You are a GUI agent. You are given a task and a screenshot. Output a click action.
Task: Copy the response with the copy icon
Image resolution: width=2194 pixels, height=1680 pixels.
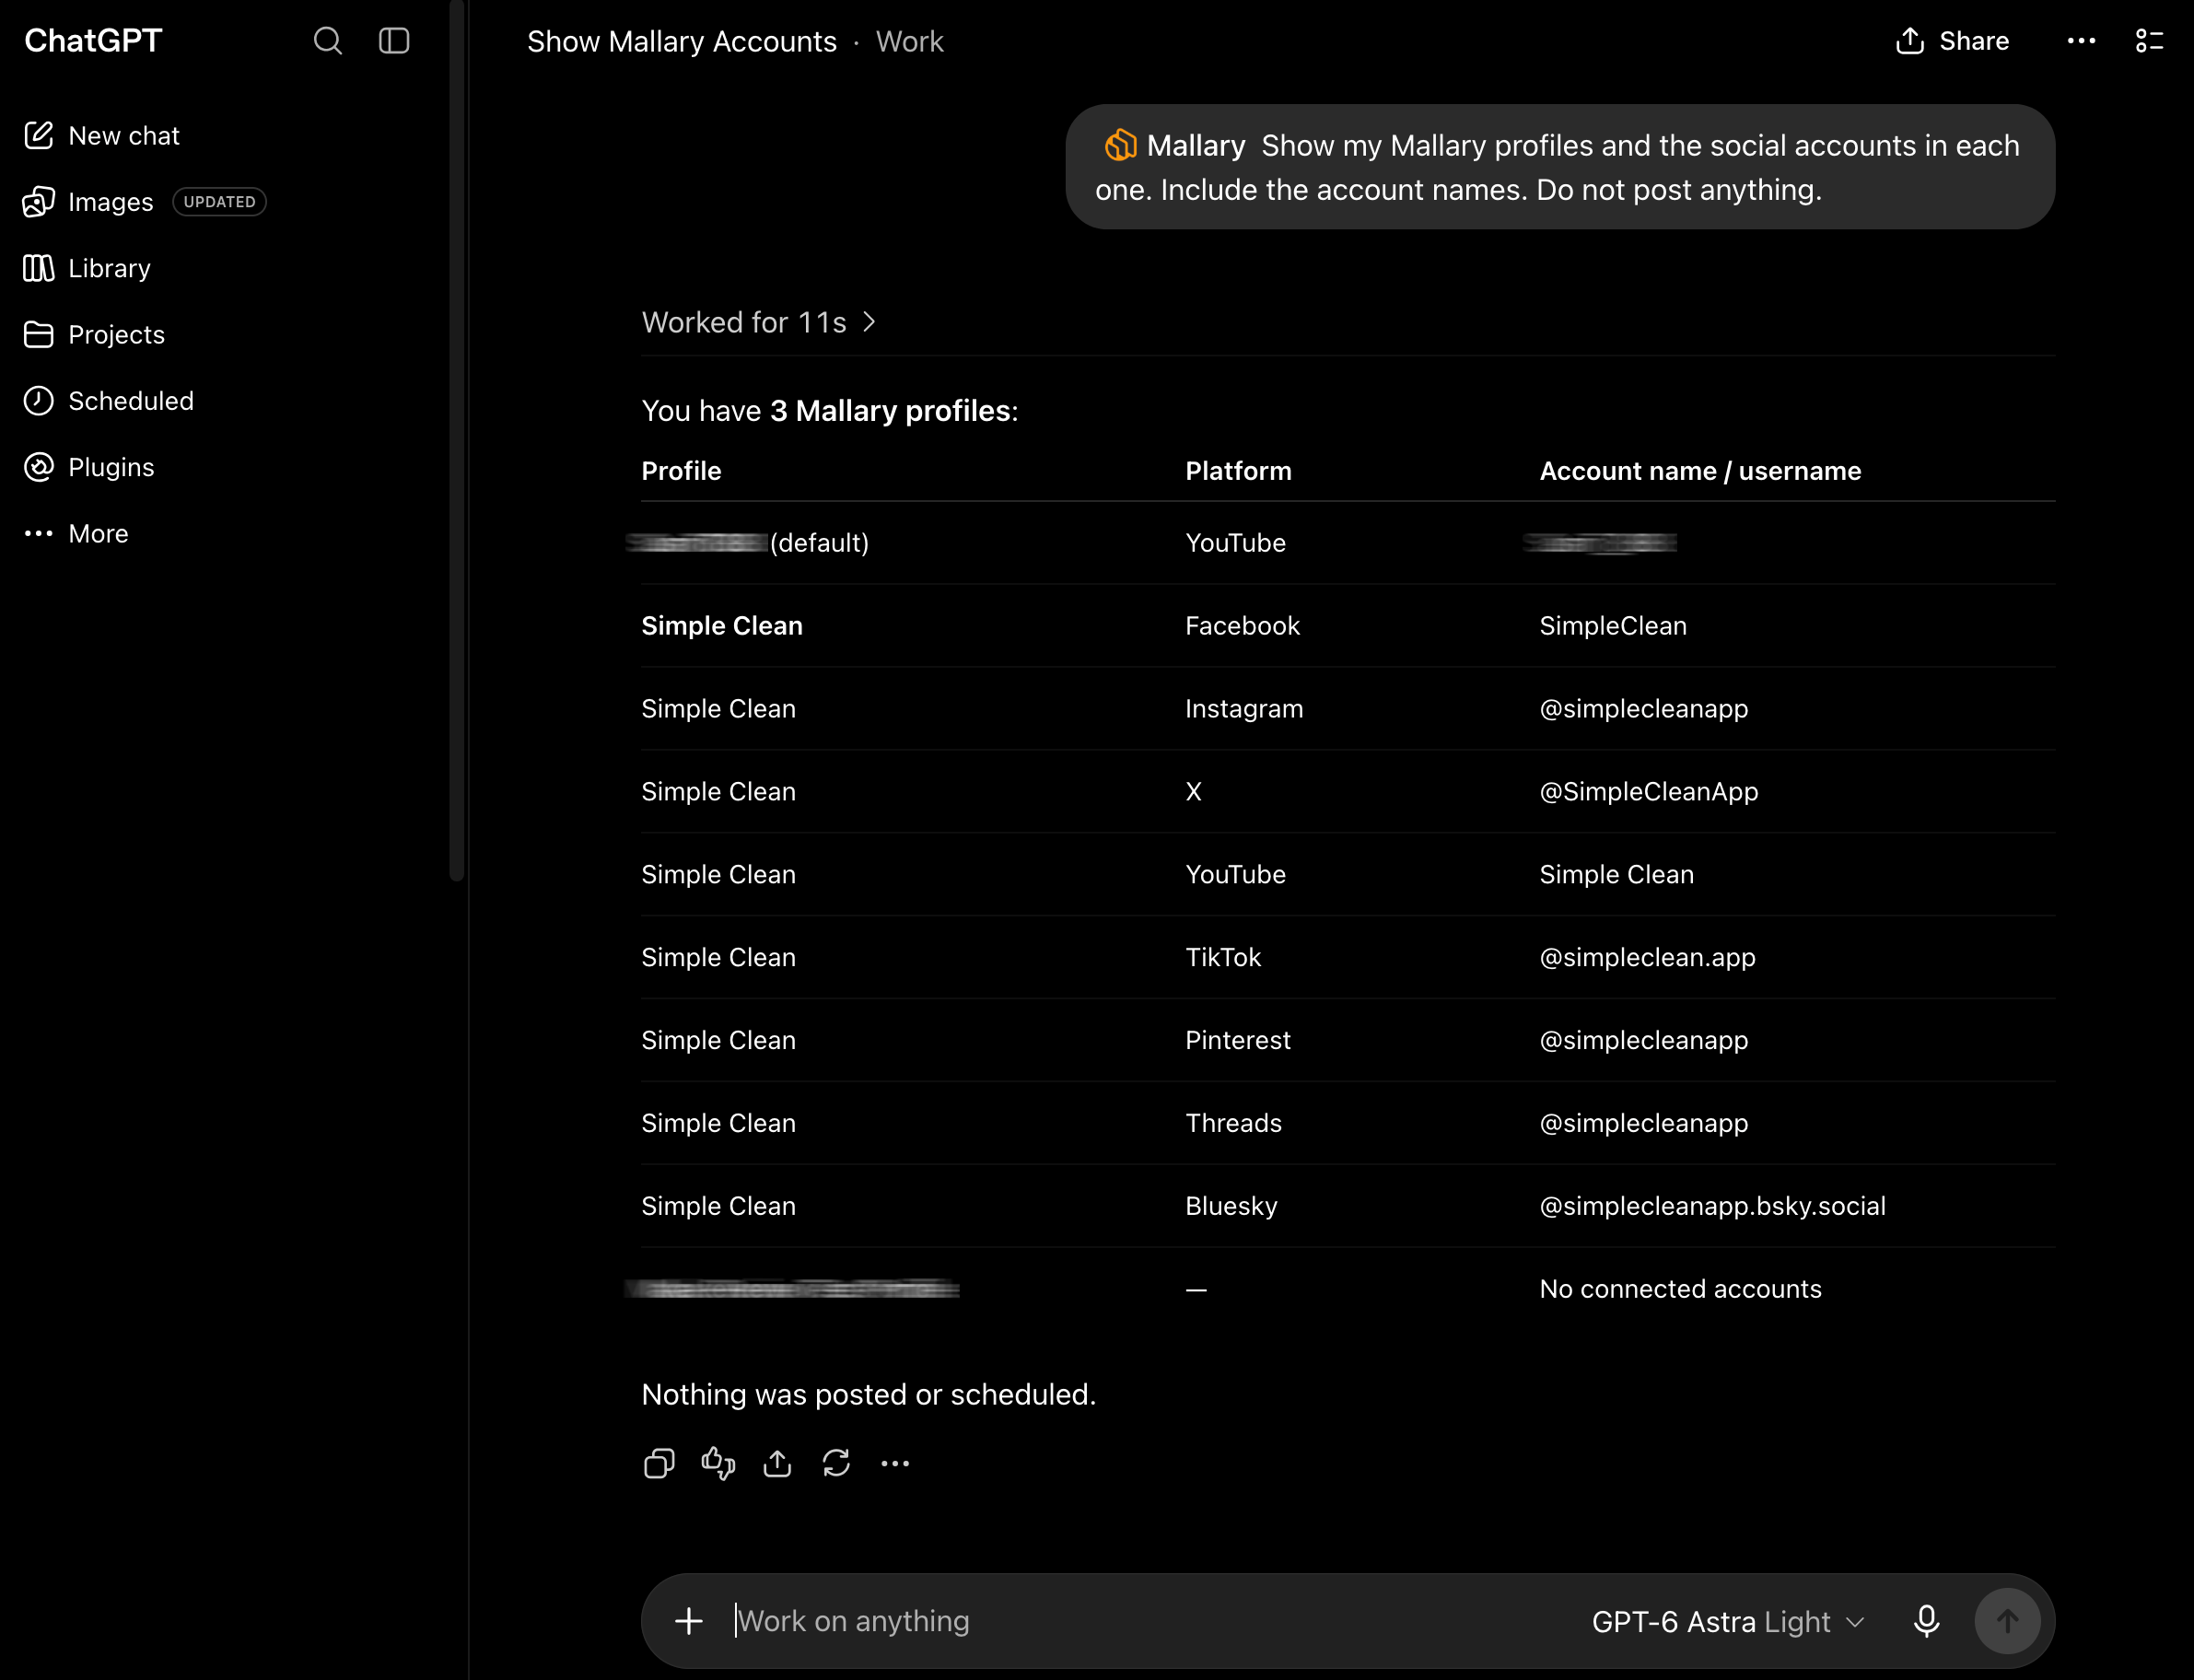[x=659, y=1463]
